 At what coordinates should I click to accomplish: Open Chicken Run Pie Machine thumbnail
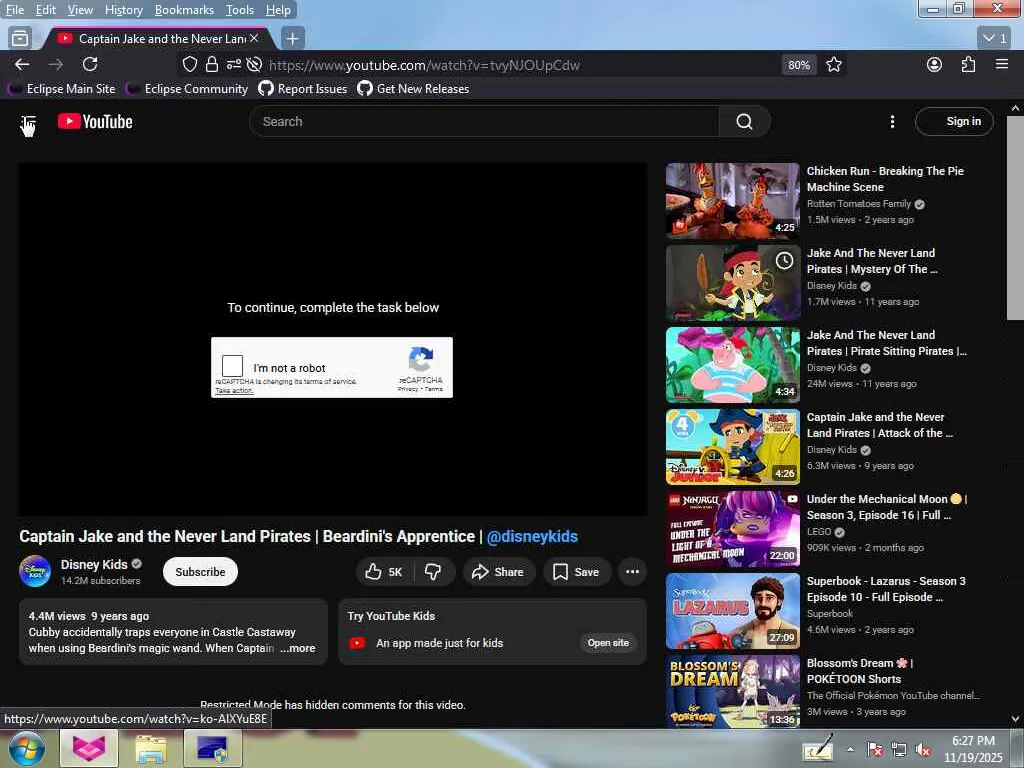(x=733, y=200)
